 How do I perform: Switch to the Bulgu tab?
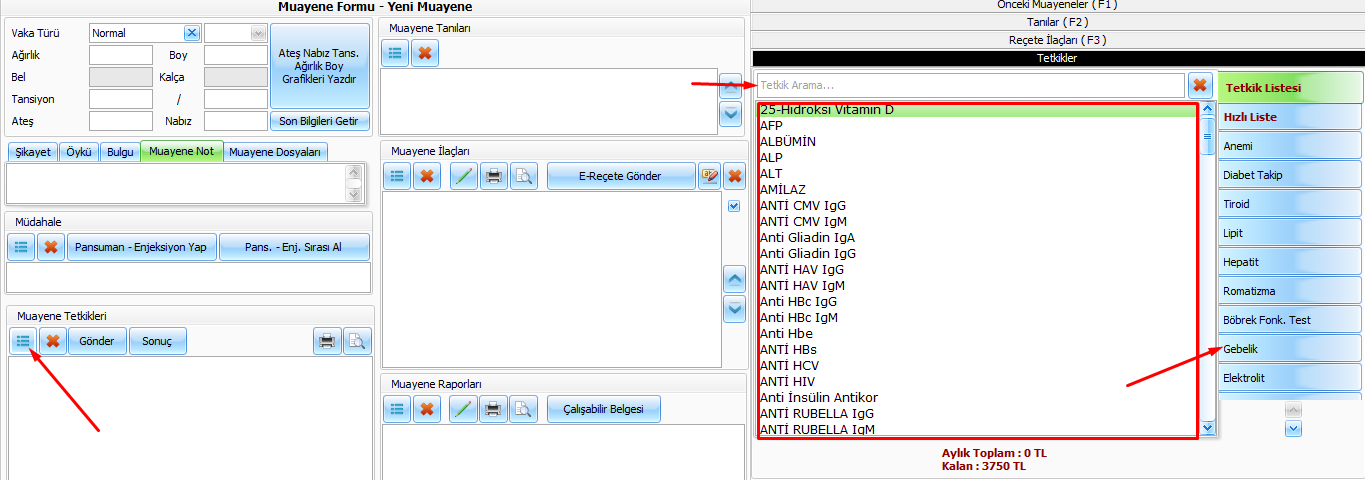[120, 152]
